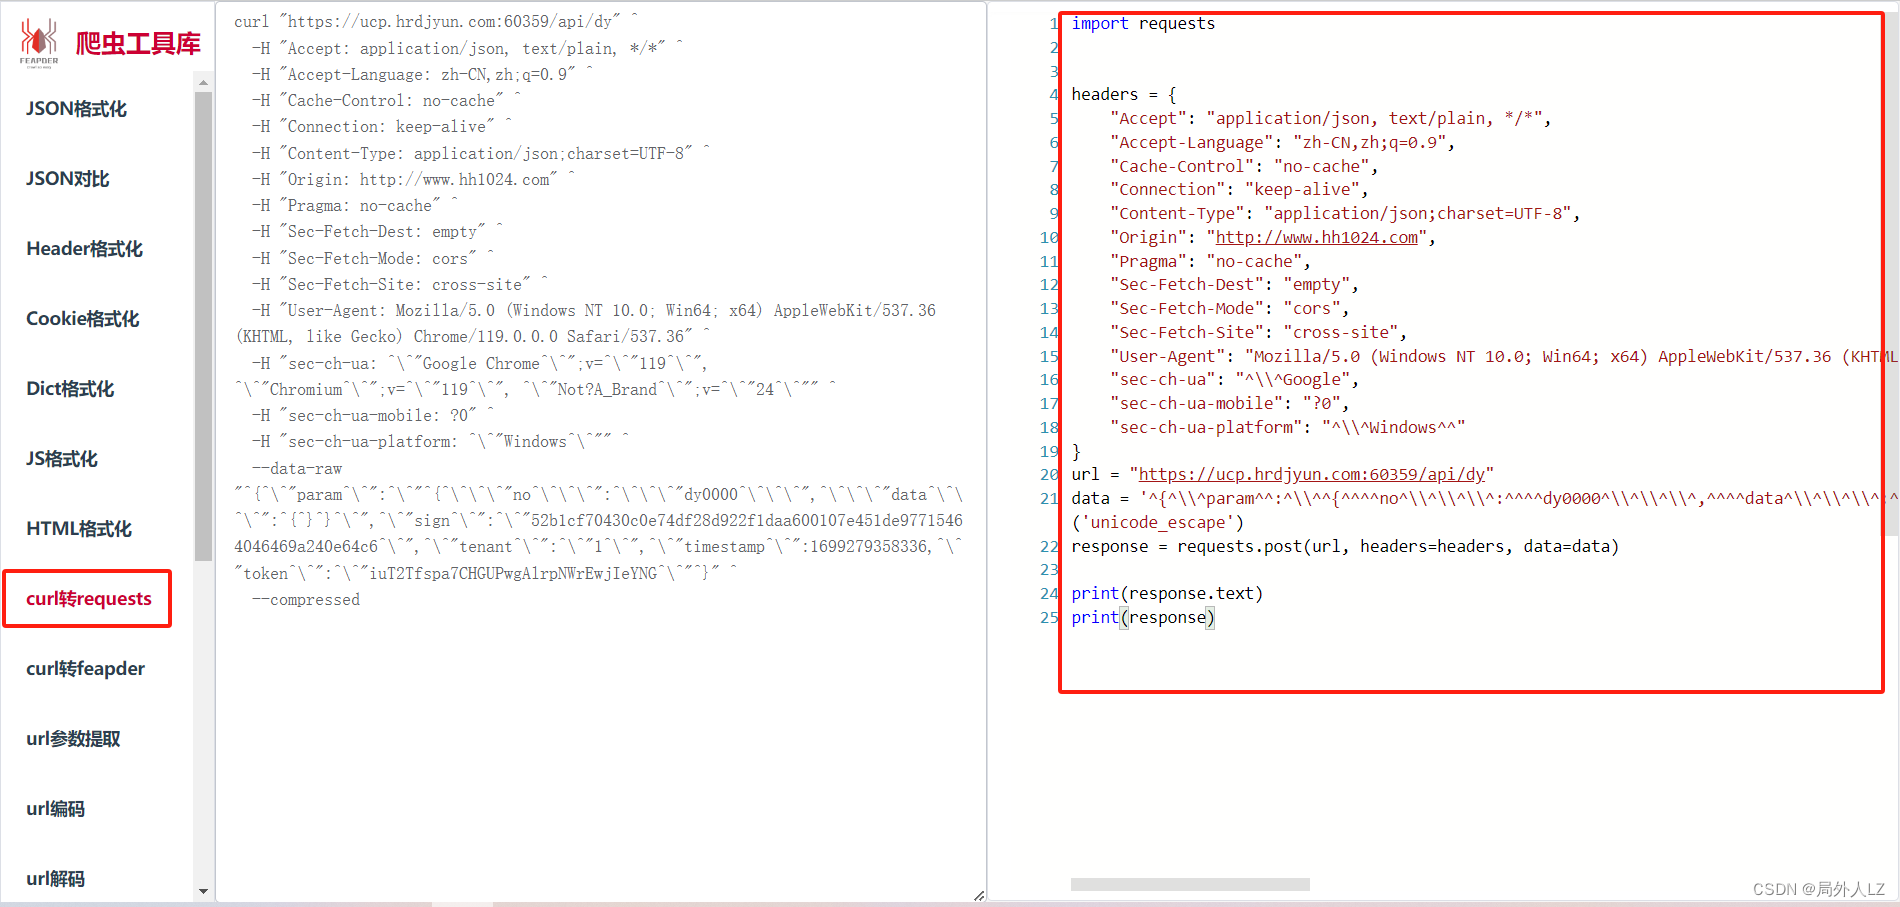This screenshot has height=907, width=1900.
Task: Click the "Cache-Control": "no-cache" line
Action: (1244, 166)
